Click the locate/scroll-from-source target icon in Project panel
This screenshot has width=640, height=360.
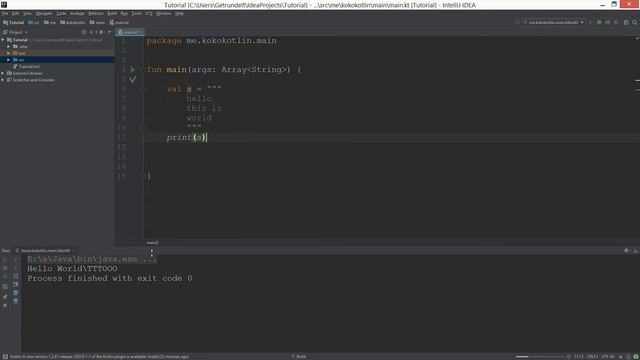pyautogui.click(x=84, y=32)
